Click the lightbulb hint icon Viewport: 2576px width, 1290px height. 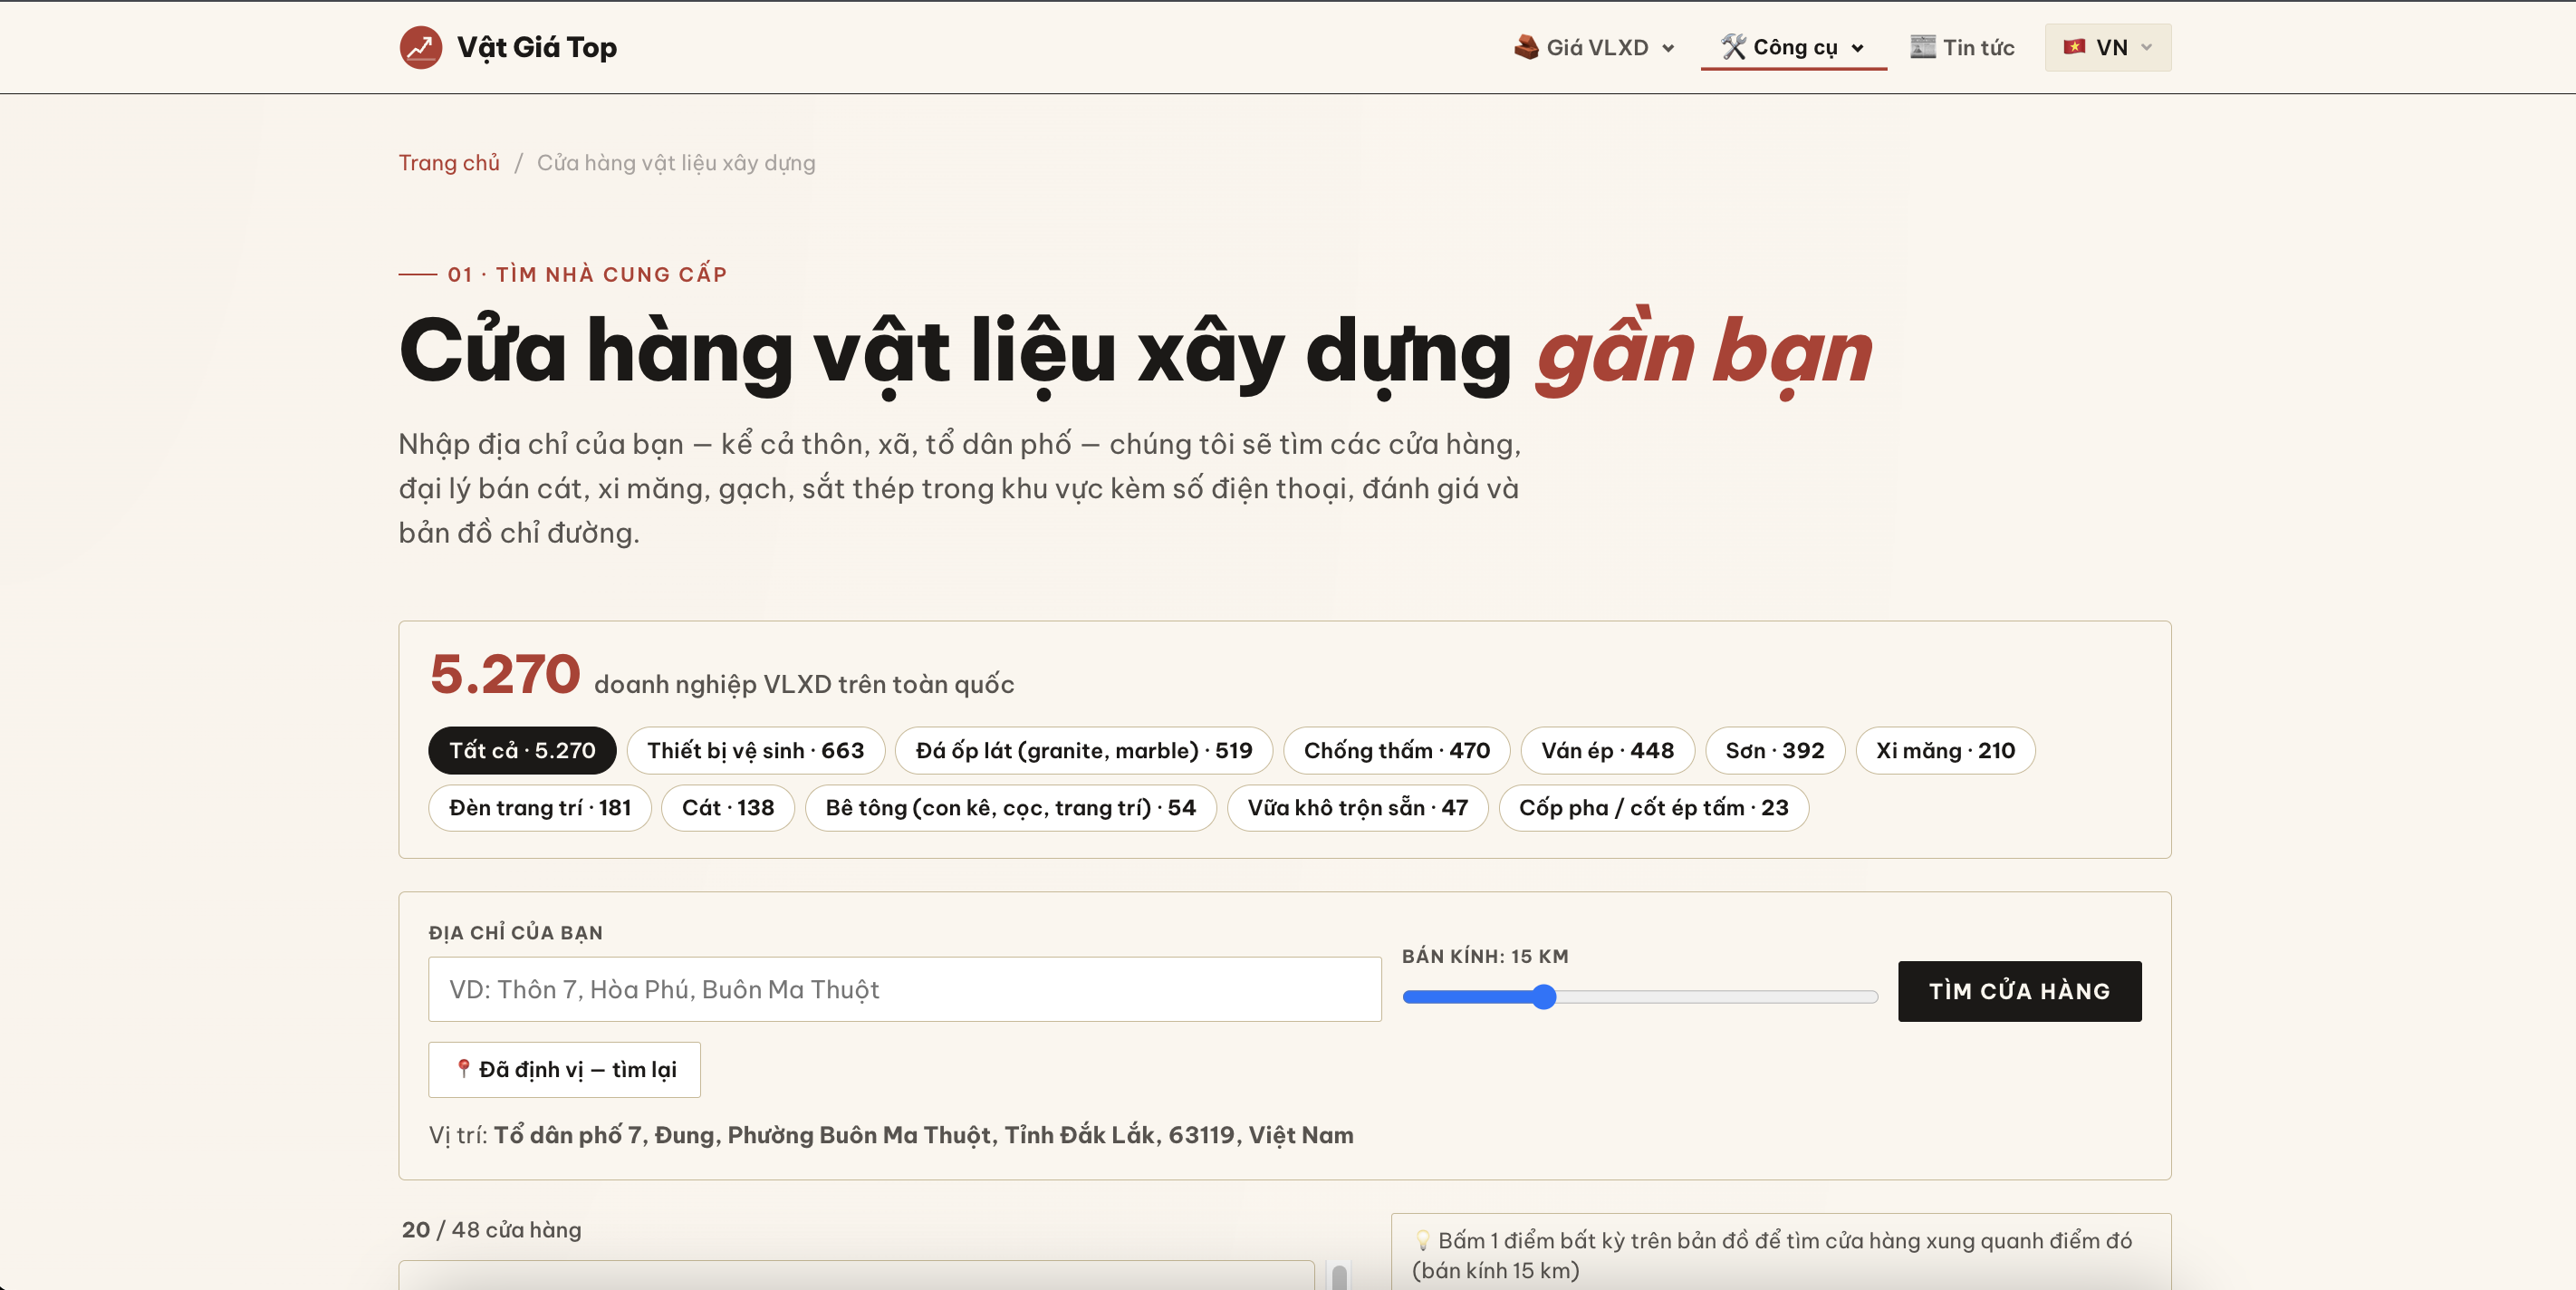pos(1422,1240)
